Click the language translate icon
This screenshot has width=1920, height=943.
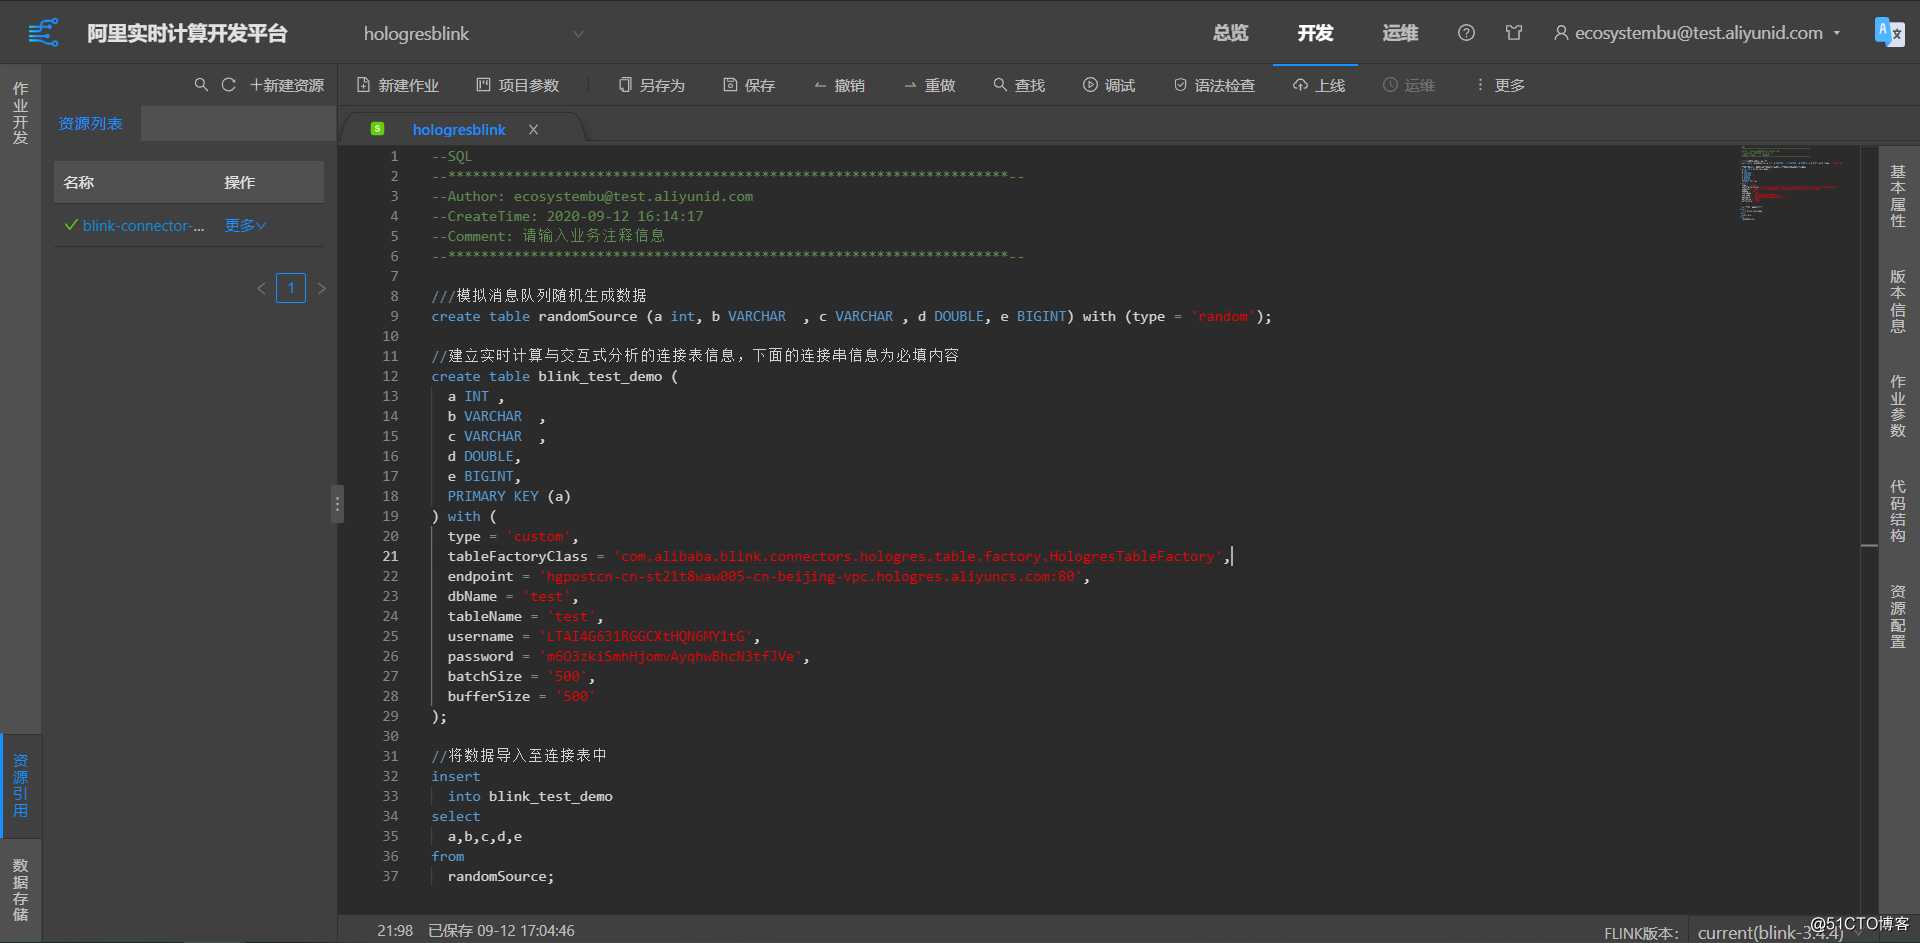(1889, 32)
